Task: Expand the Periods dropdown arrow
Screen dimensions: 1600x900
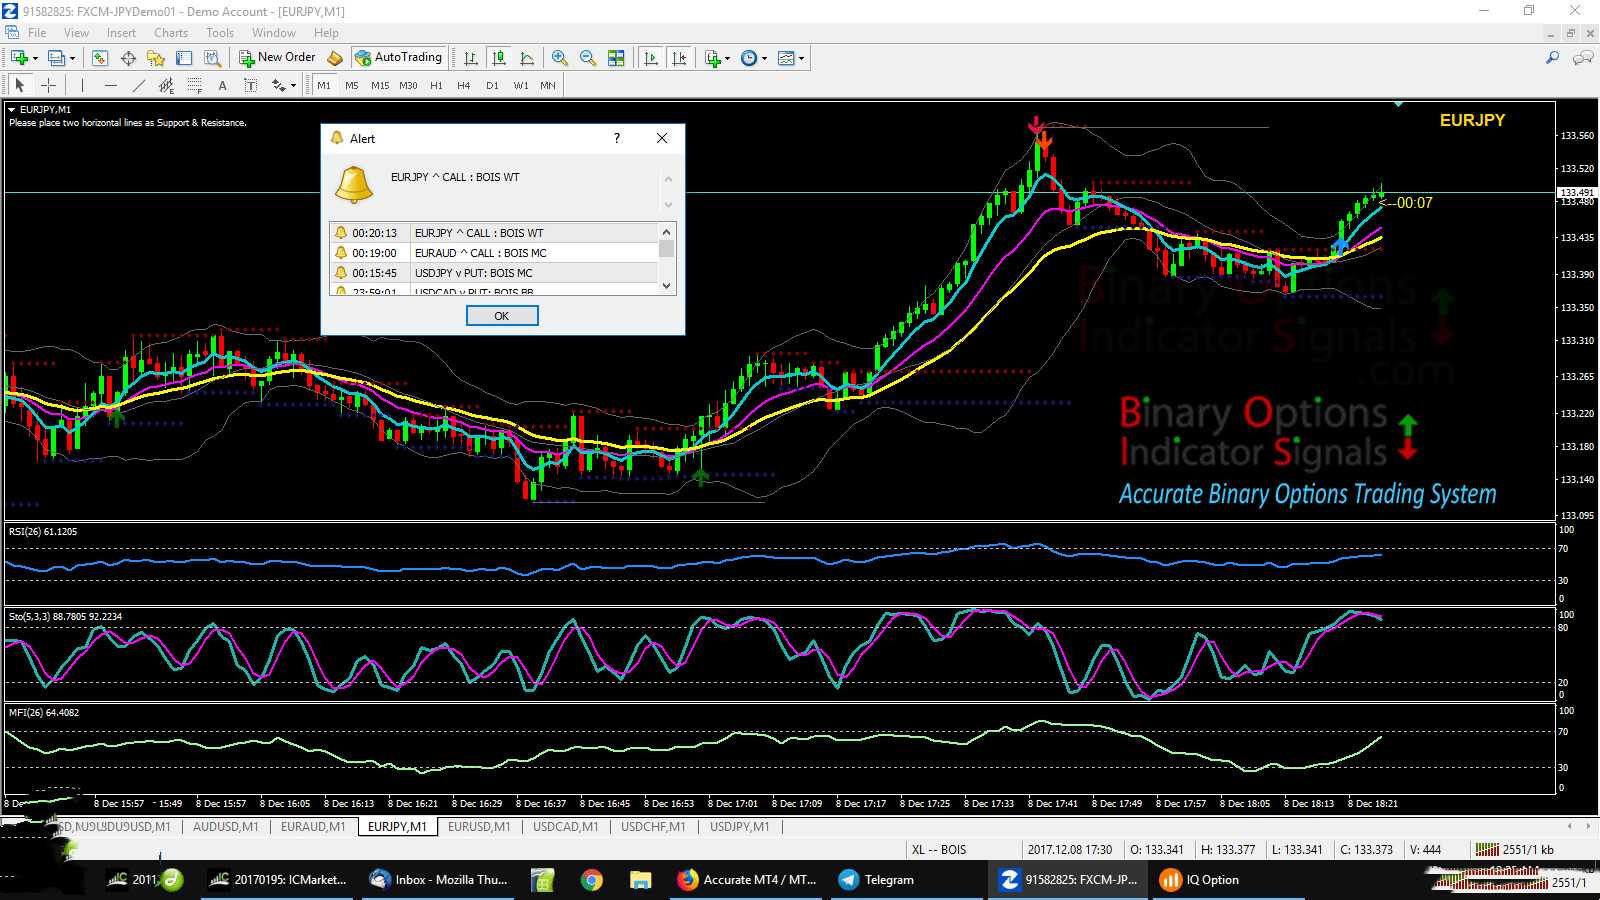Action: click(x=765, y=58)
